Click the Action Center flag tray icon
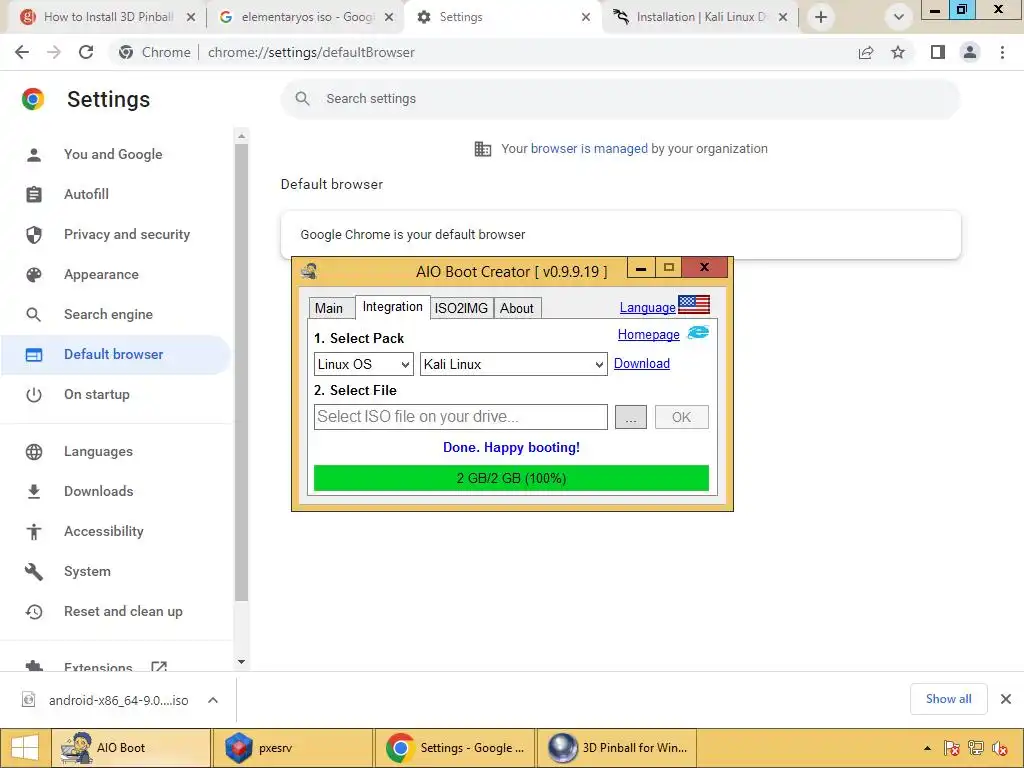The image size is (1024, 768). (952, 748)
